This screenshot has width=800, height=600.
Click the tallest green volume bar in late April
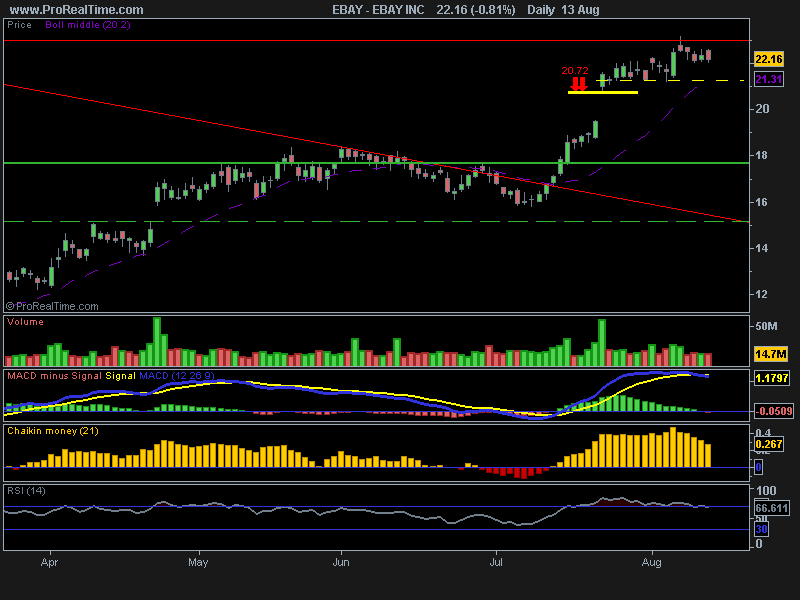tap(157, 341)
